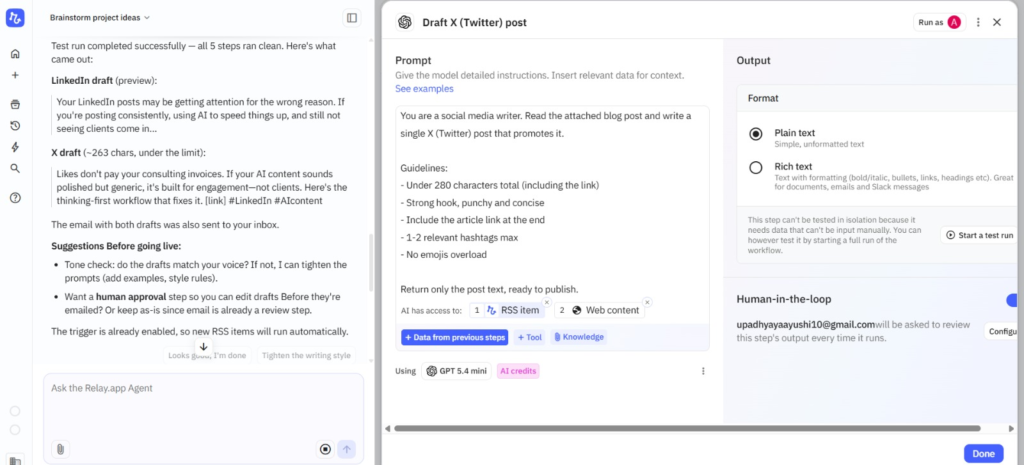Click the Done button
This screenshot has width=1024, height=465.
click(x=984, y=454)
